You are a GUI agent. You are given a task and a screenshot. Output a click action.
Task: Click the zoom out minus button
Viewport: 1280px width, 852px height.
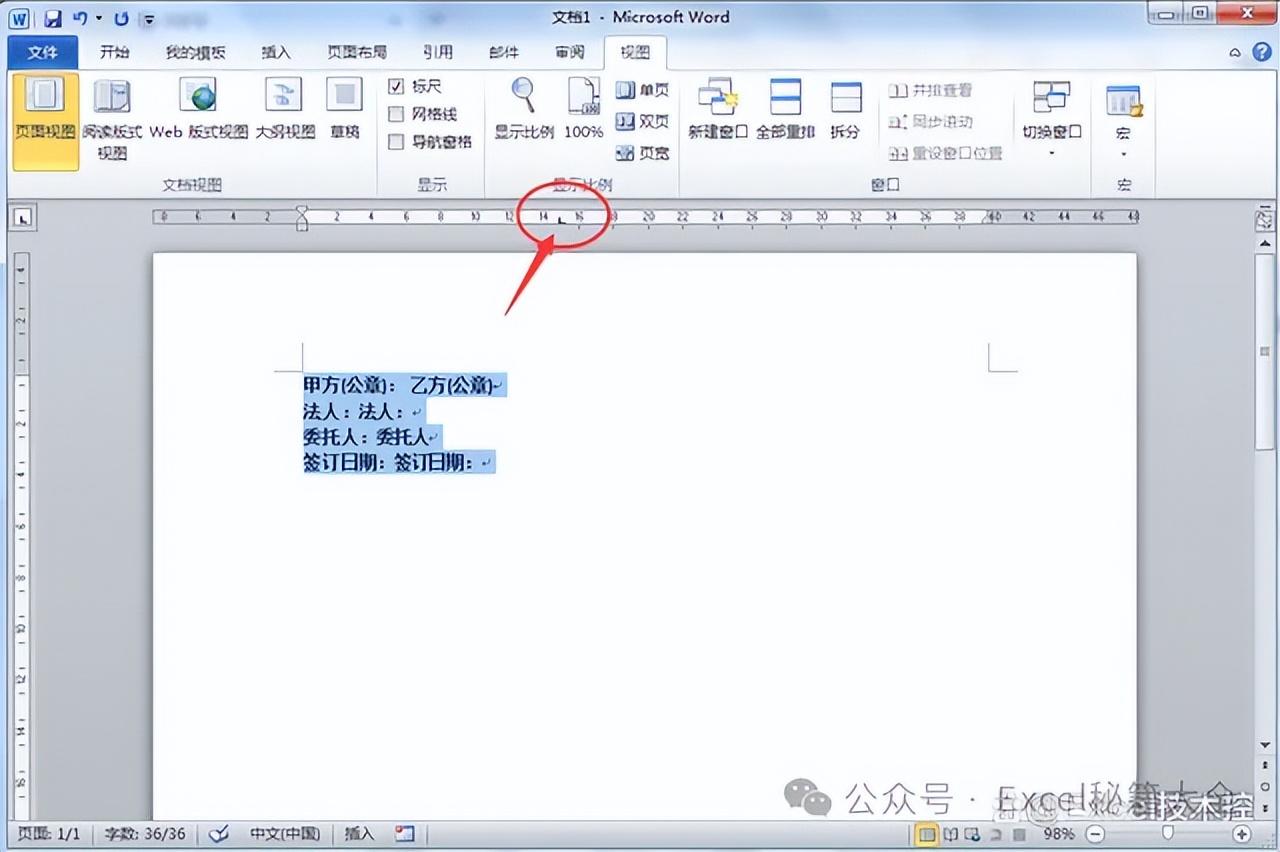pyautogui.click(x=1095, y=833)
